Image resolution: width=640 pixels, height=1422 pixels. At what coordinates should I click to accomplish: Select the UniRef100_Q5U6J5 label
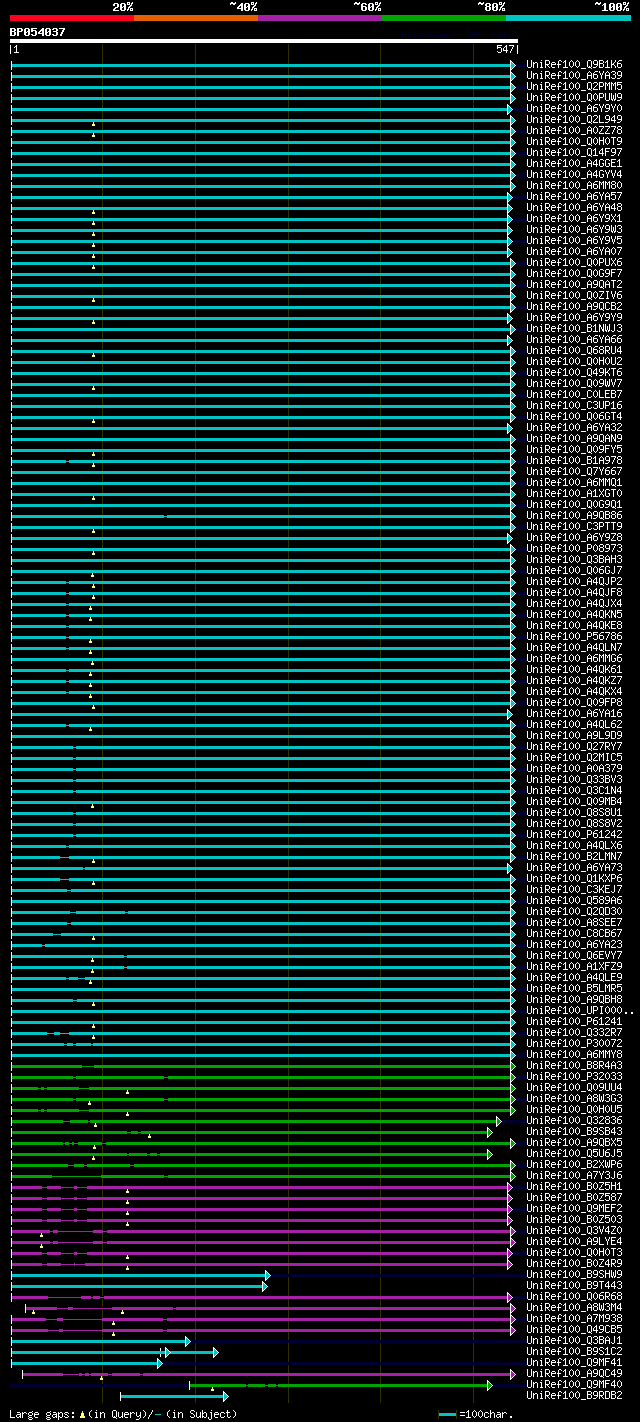coord(574,1153)
